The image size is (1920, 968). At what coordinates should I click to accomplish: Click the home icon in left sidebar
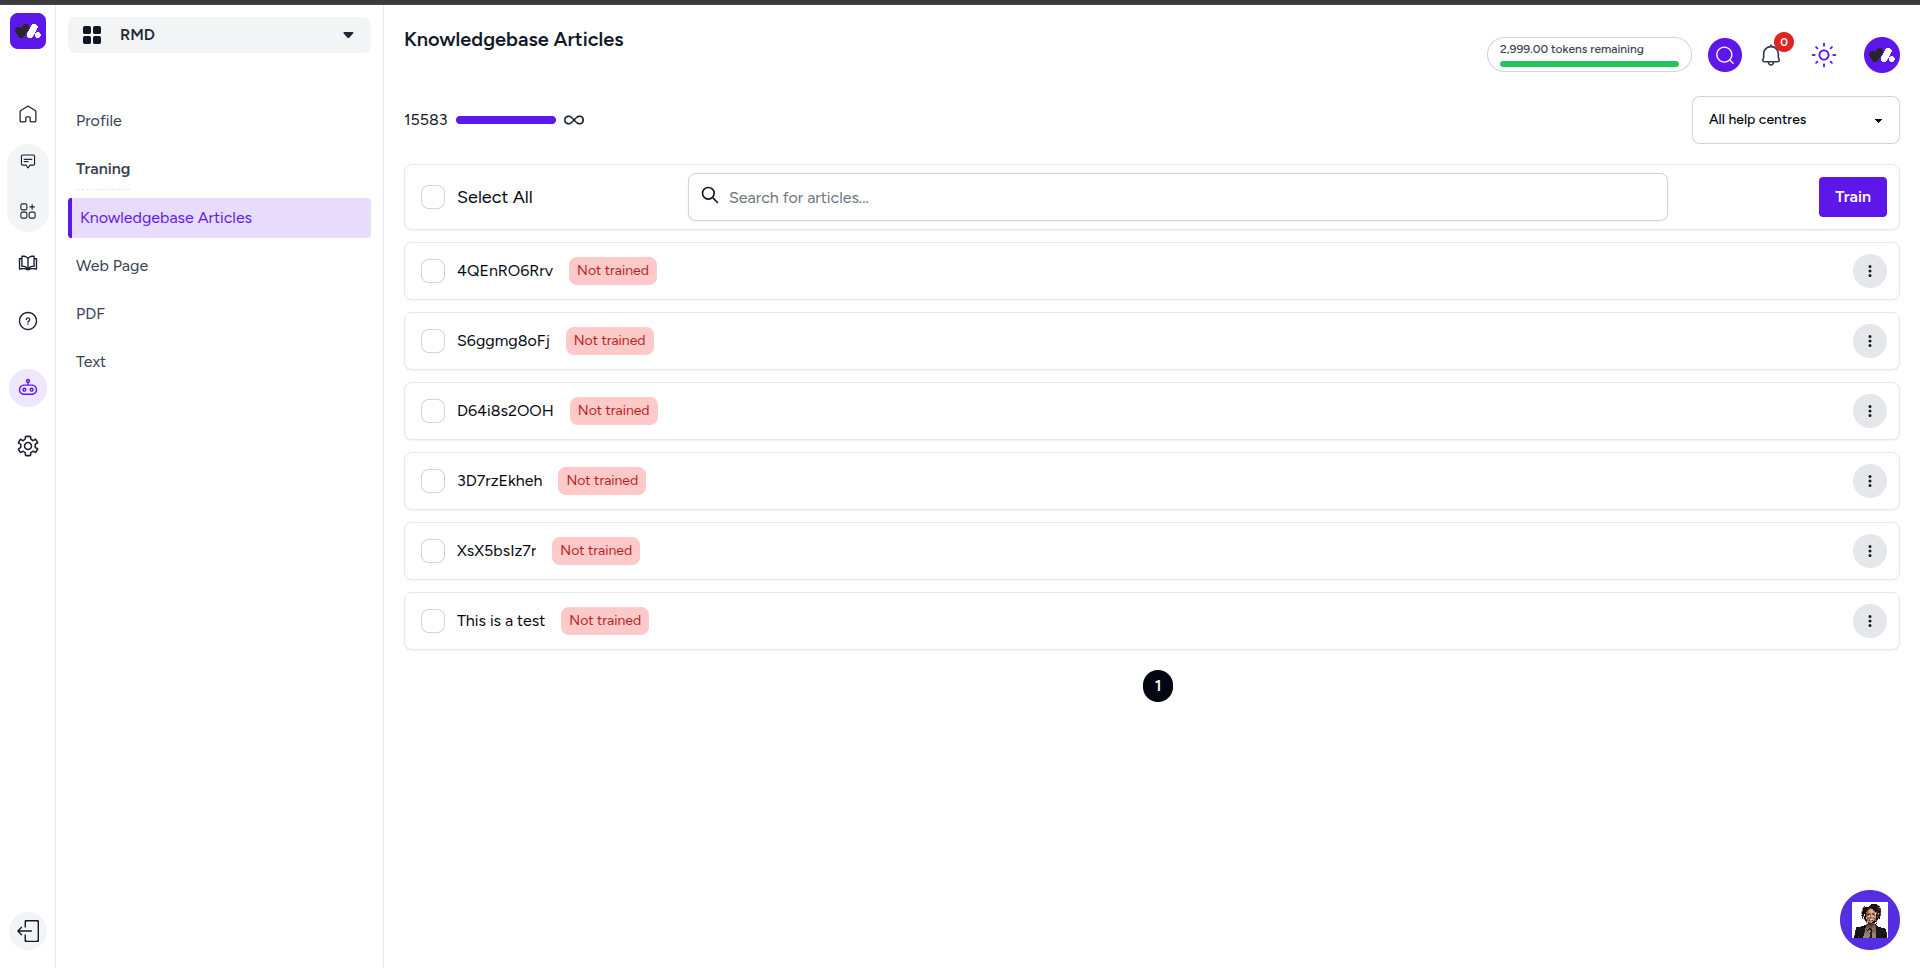(28, 114)
